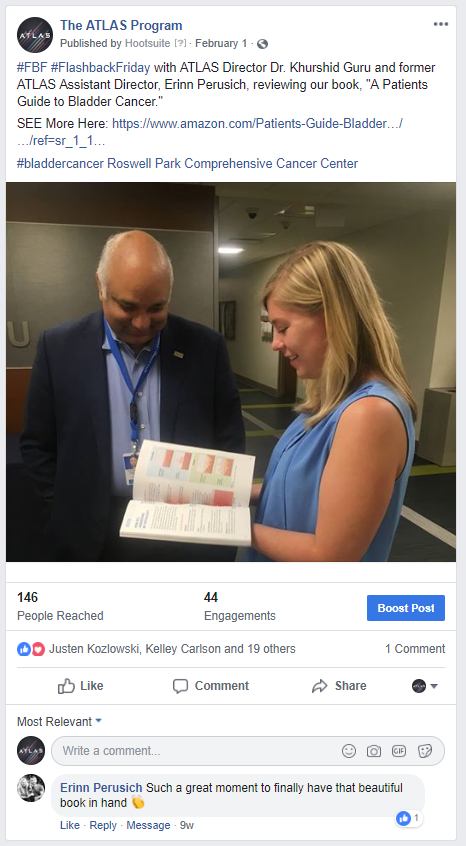Screen dimensions: 466x846
Task: Like Erinn Perusich's comment
Action: click(x=70, y=825)
